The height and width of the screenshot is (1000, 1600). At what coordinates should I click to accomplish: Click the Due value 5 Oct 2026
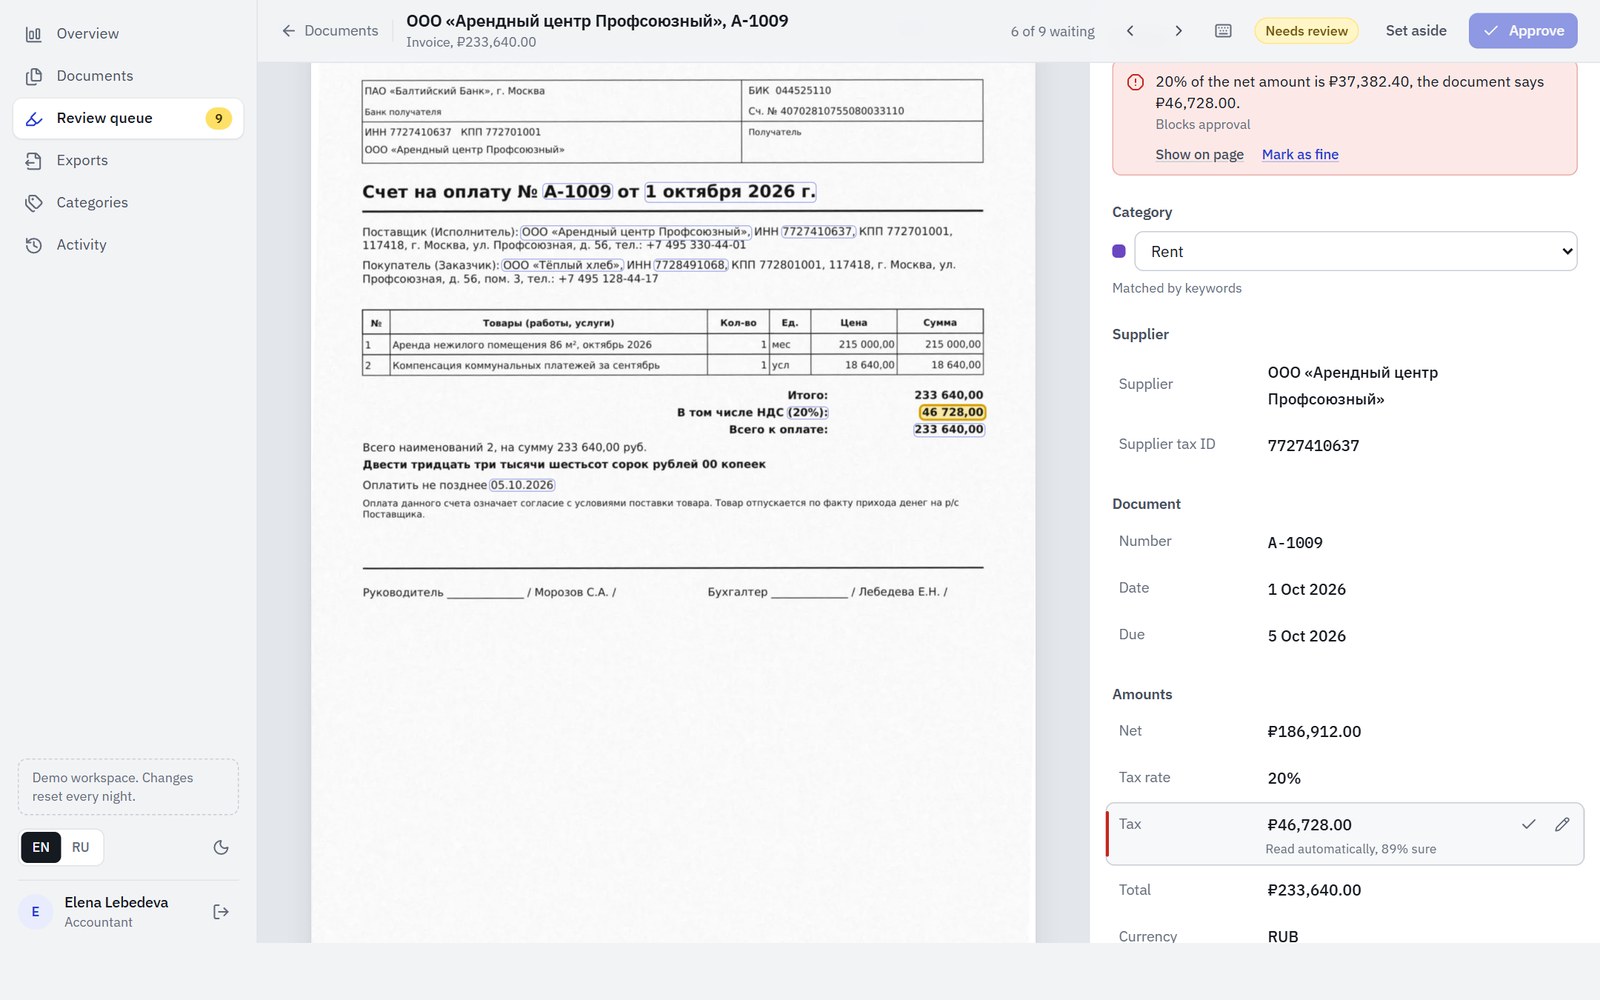click(1306, 636)
